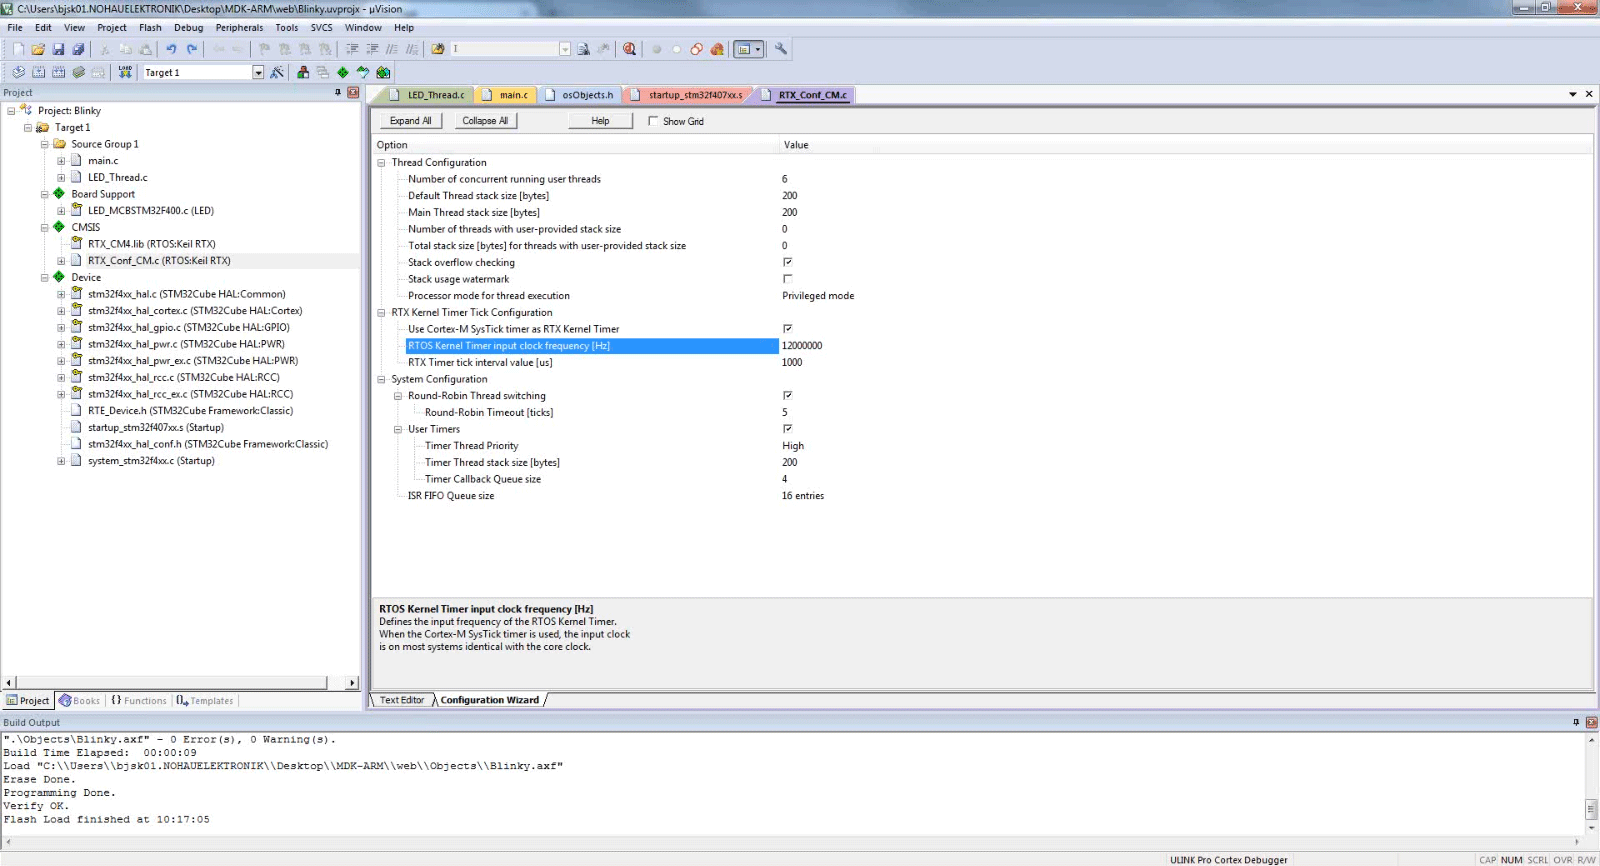The height and width of the screenshot is (866, 1600).
Task: Collapse the Thread Configuration section
Action: tap(381, 163)
